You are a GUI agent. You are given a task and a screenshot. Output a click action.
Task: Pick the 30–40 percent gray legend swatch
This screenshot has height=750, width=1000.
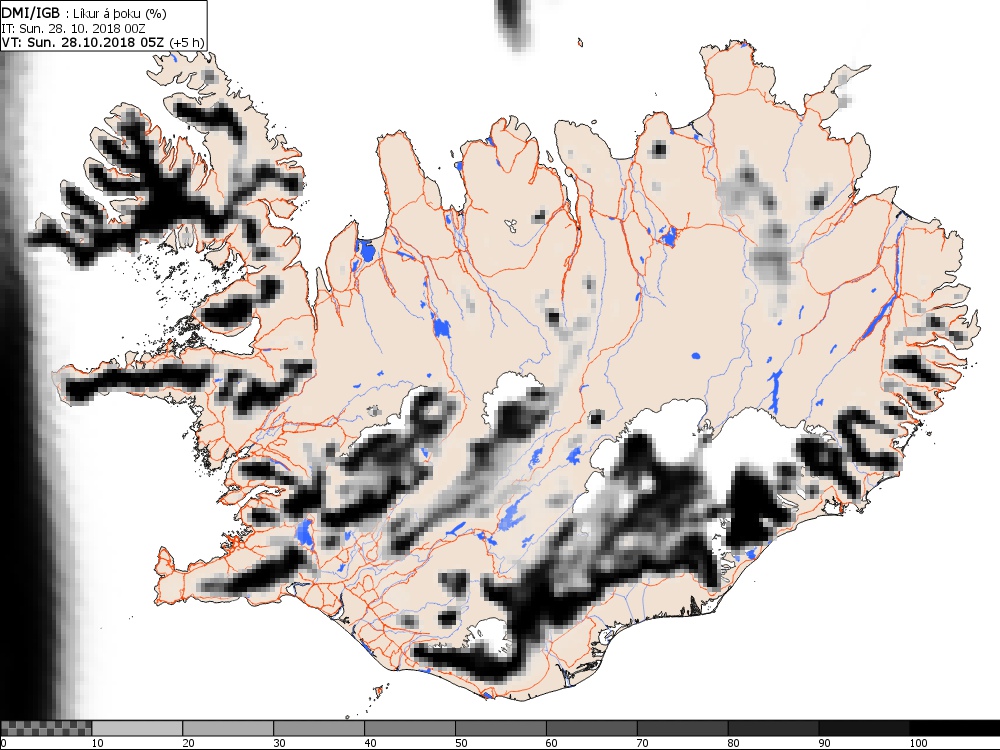319,728
